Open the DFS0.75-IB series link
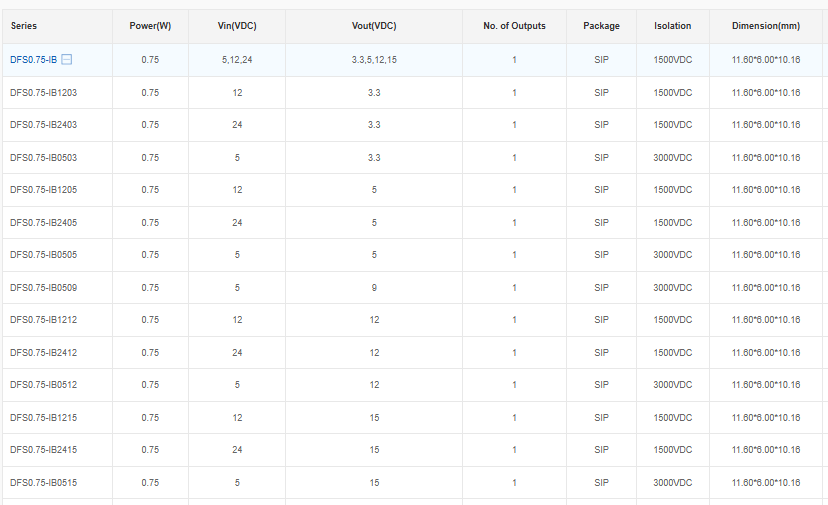The image size is (828, 505). click(33, 60)
